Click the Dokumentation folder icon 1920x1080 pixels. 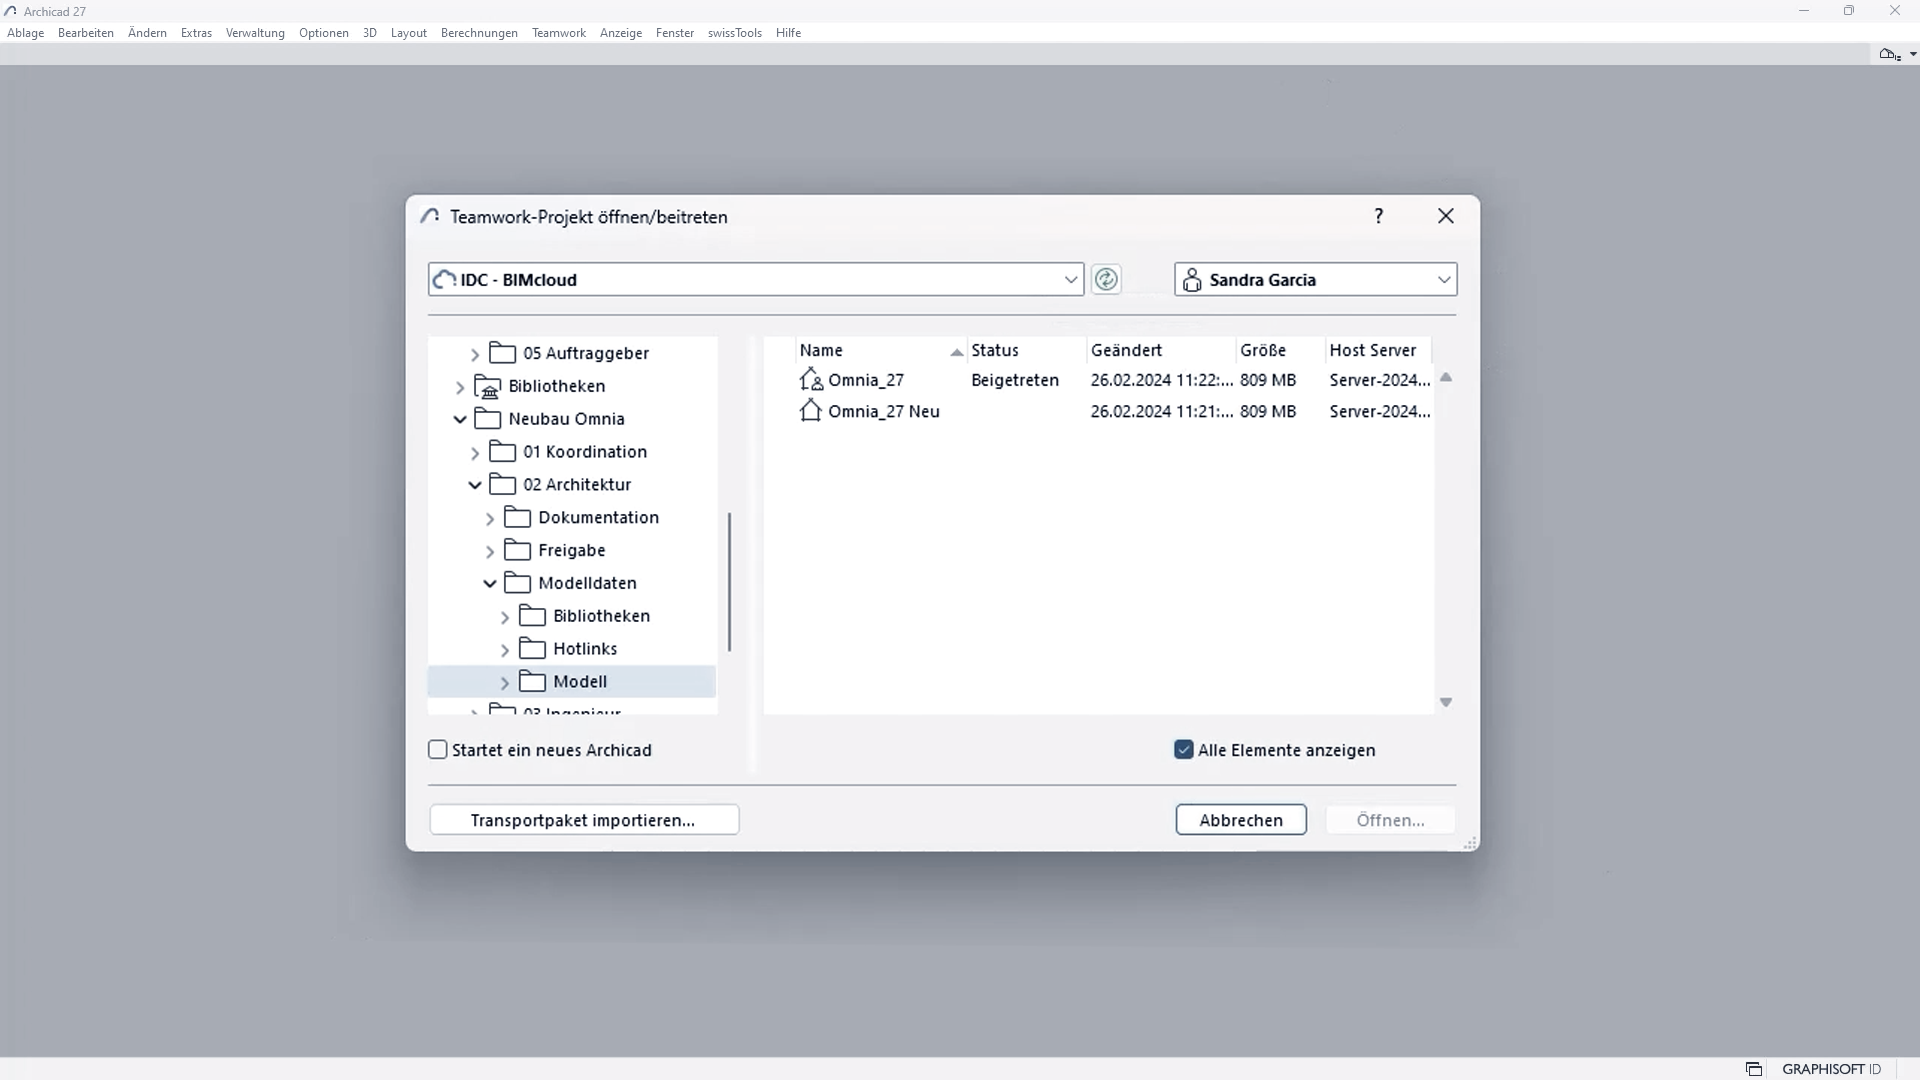(518, 517)
